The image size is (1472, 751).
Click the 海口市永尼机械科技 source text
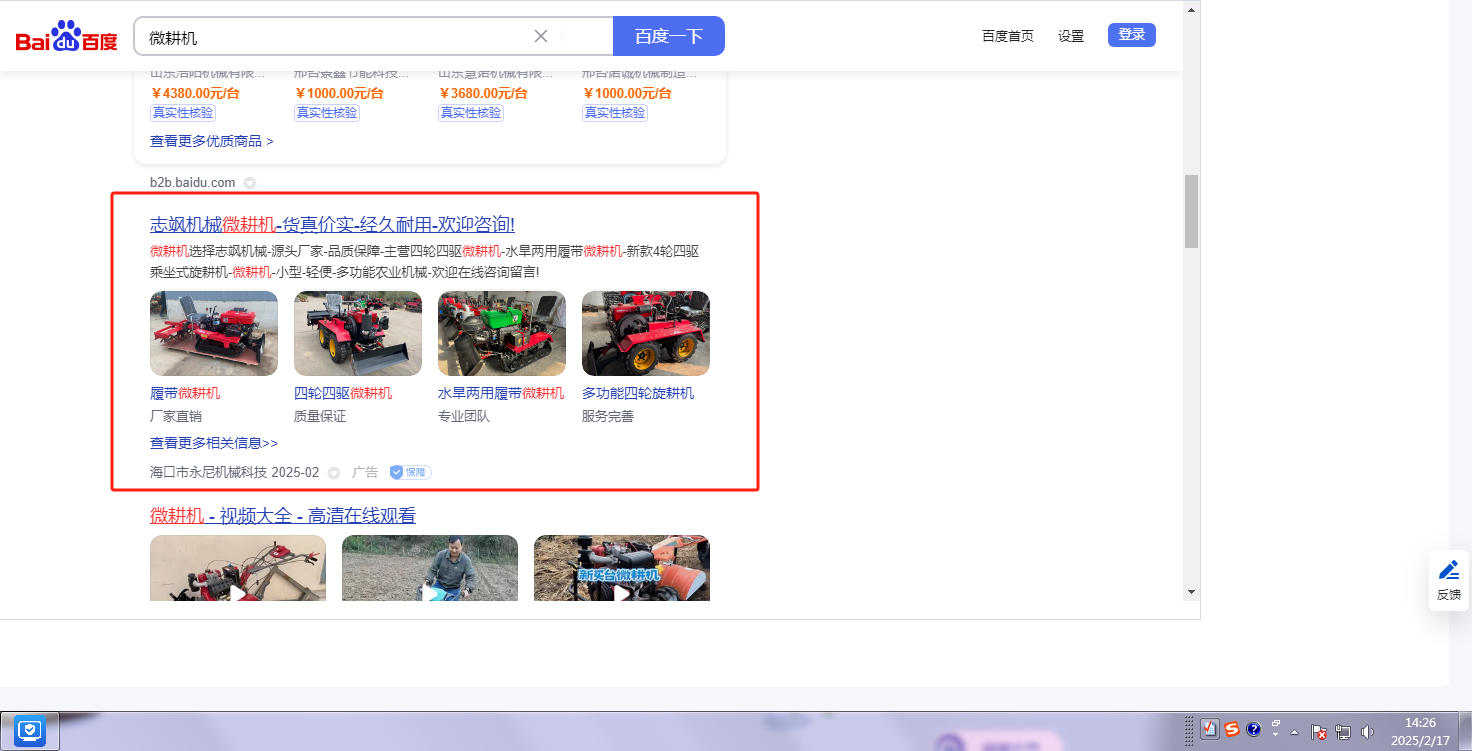[208, 472]
